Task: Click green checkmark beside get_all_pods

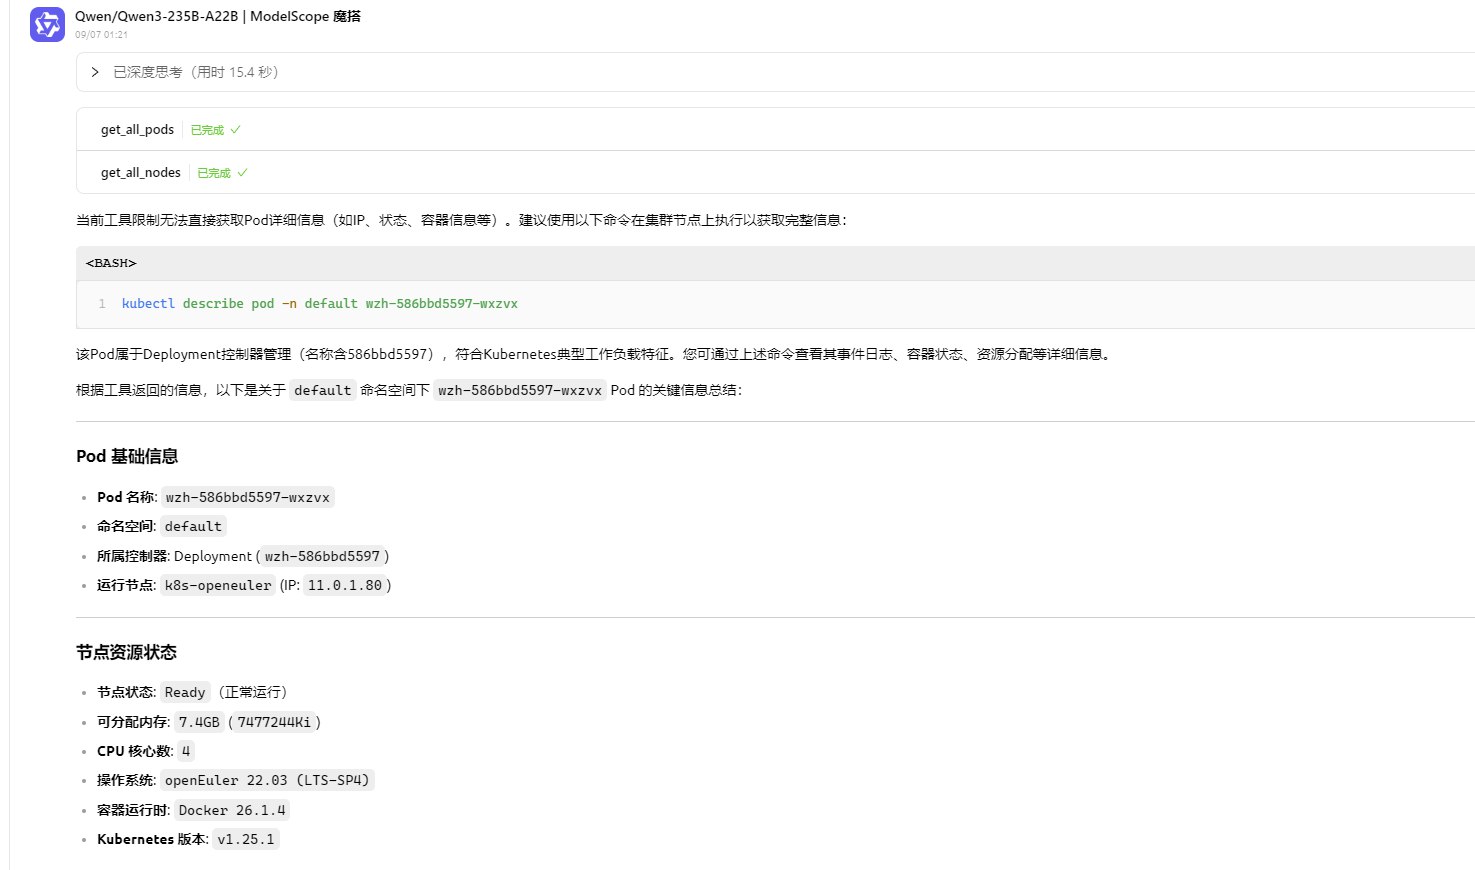Action: tap(236, 130)
